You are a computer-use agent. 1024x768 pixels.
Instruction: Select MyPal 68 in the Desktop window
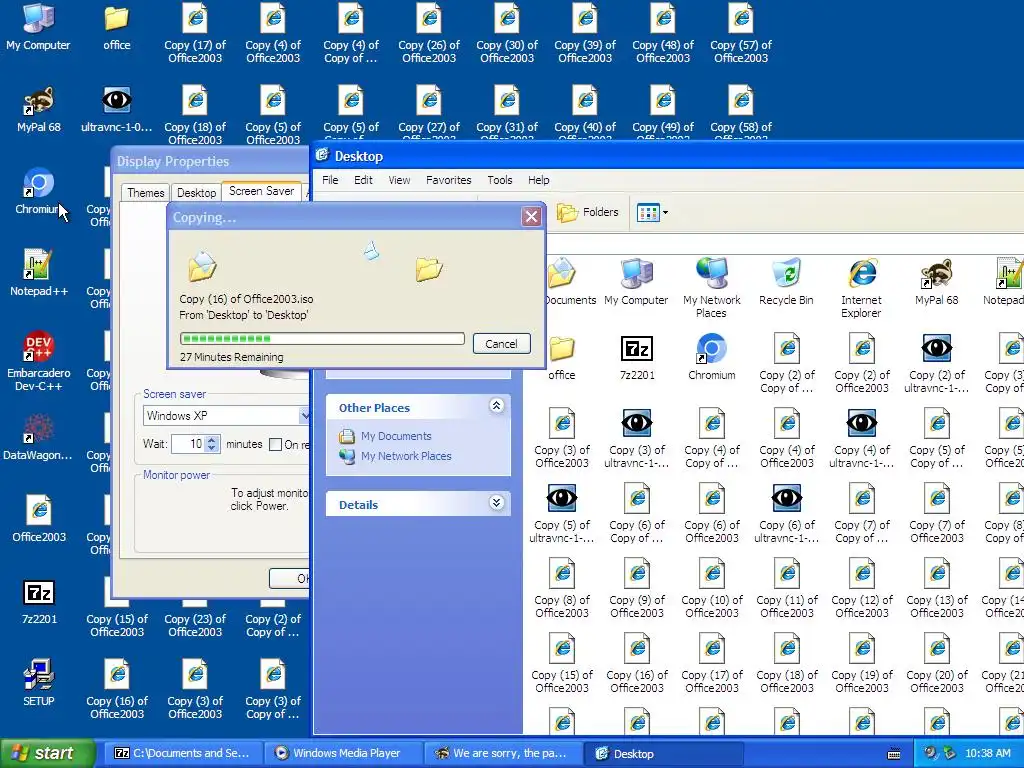(936, 282)
